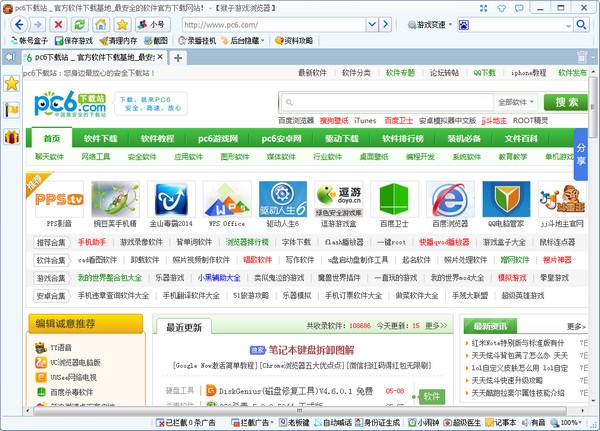The width and height of the screenshot is (600, 431).
Task: Click the yellow star favorites toolbar icon
Action: (122, 25)
